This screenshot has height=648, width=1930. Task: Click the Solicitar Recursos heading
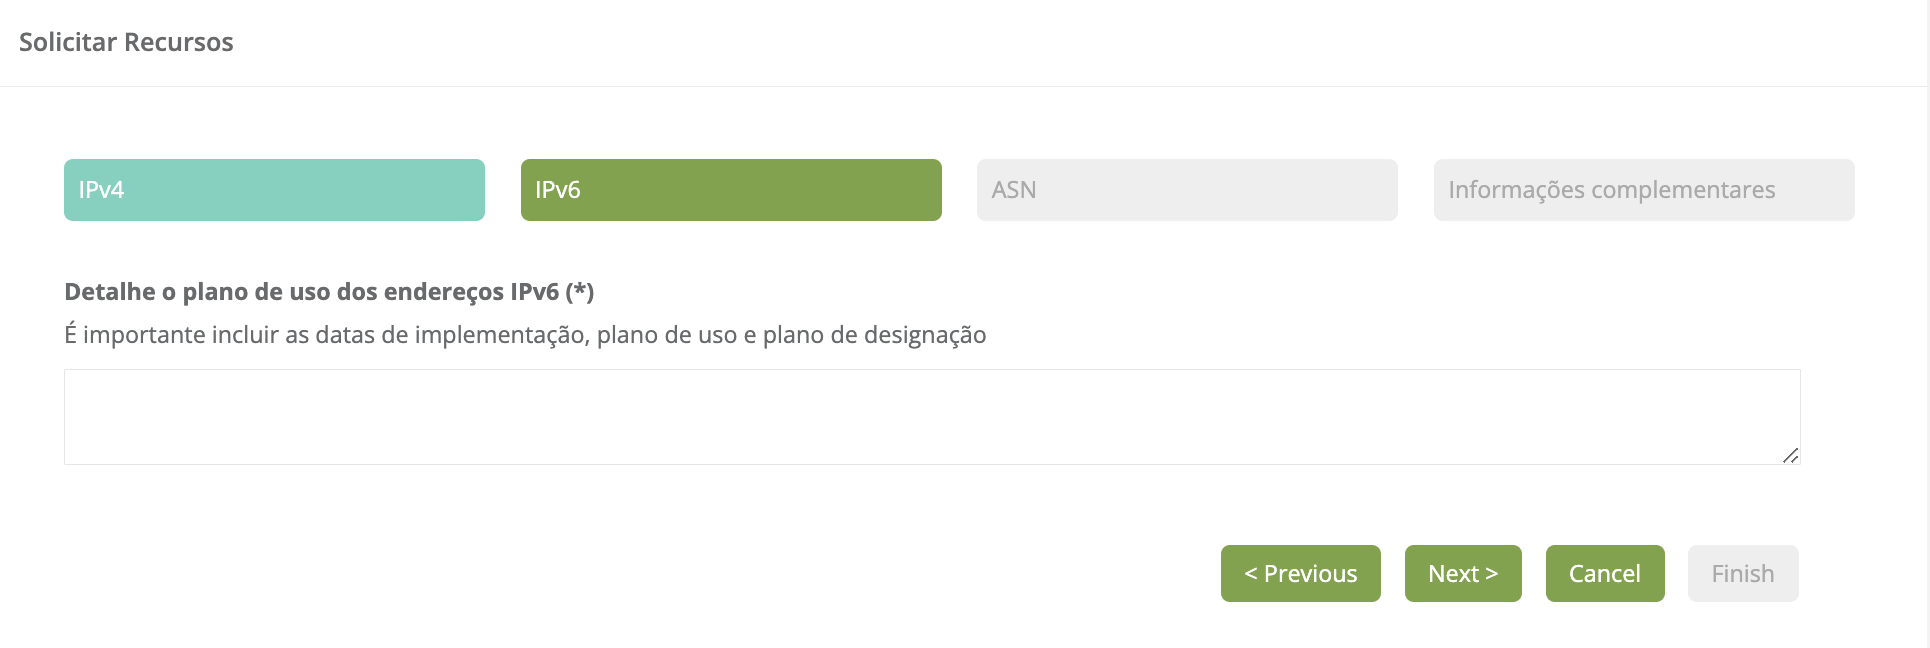[126, 42]
